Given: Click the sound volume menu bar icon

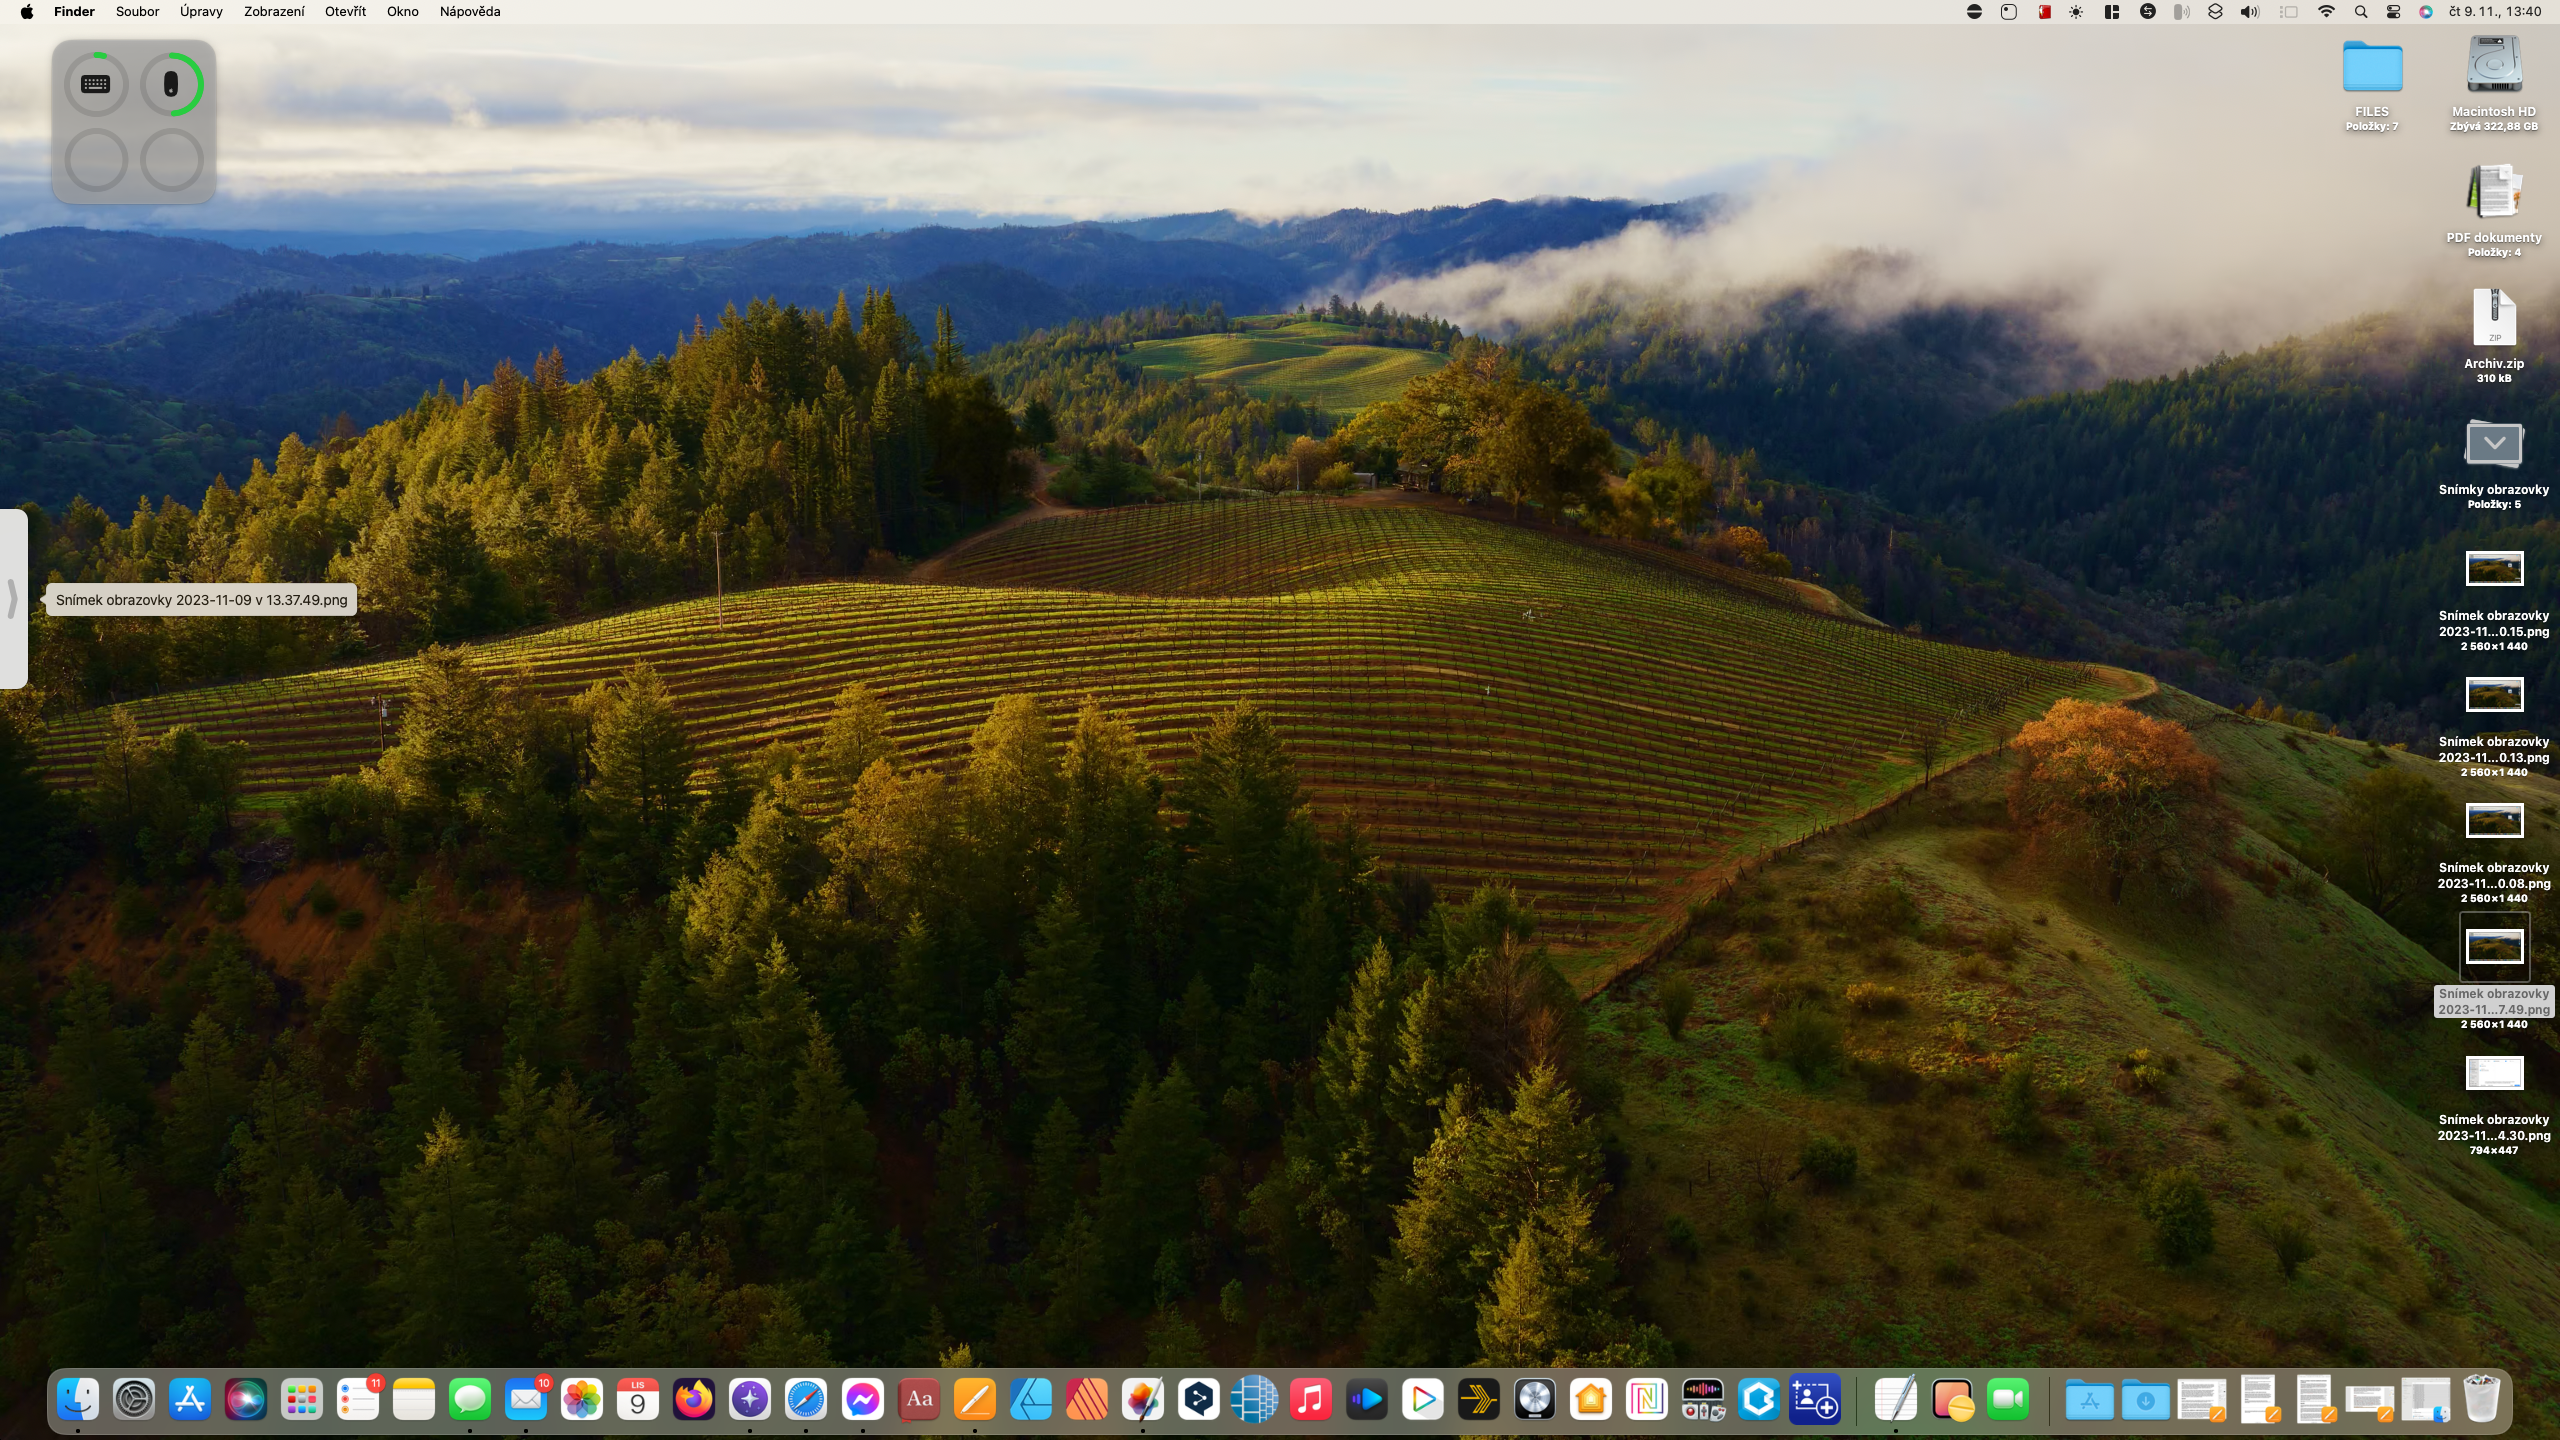Looking at the screenshot, I should pos(2250,12).
